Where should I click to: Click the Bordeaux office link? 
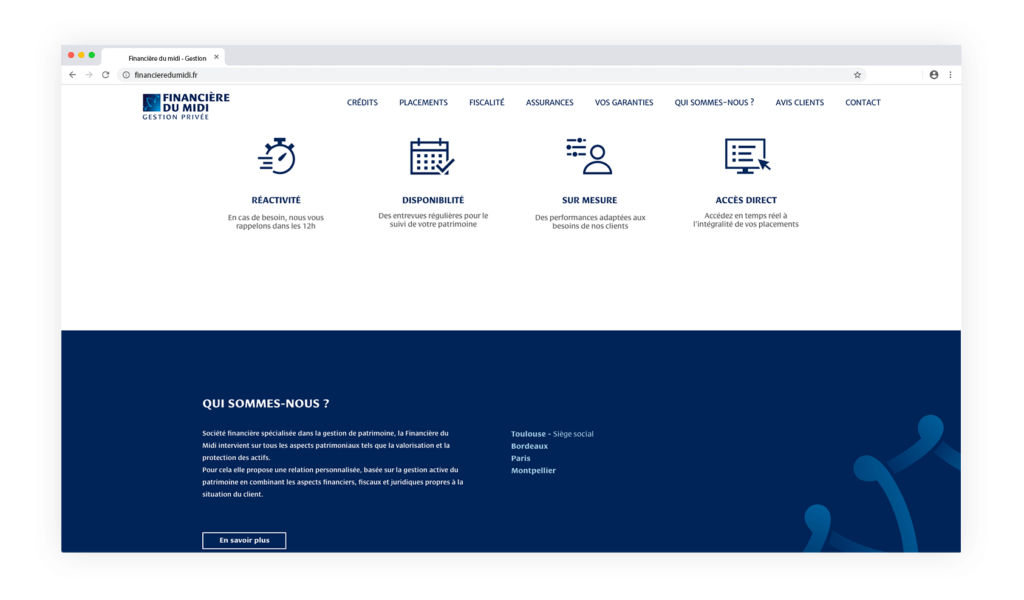pyautogui.click(x=530, y=447)
